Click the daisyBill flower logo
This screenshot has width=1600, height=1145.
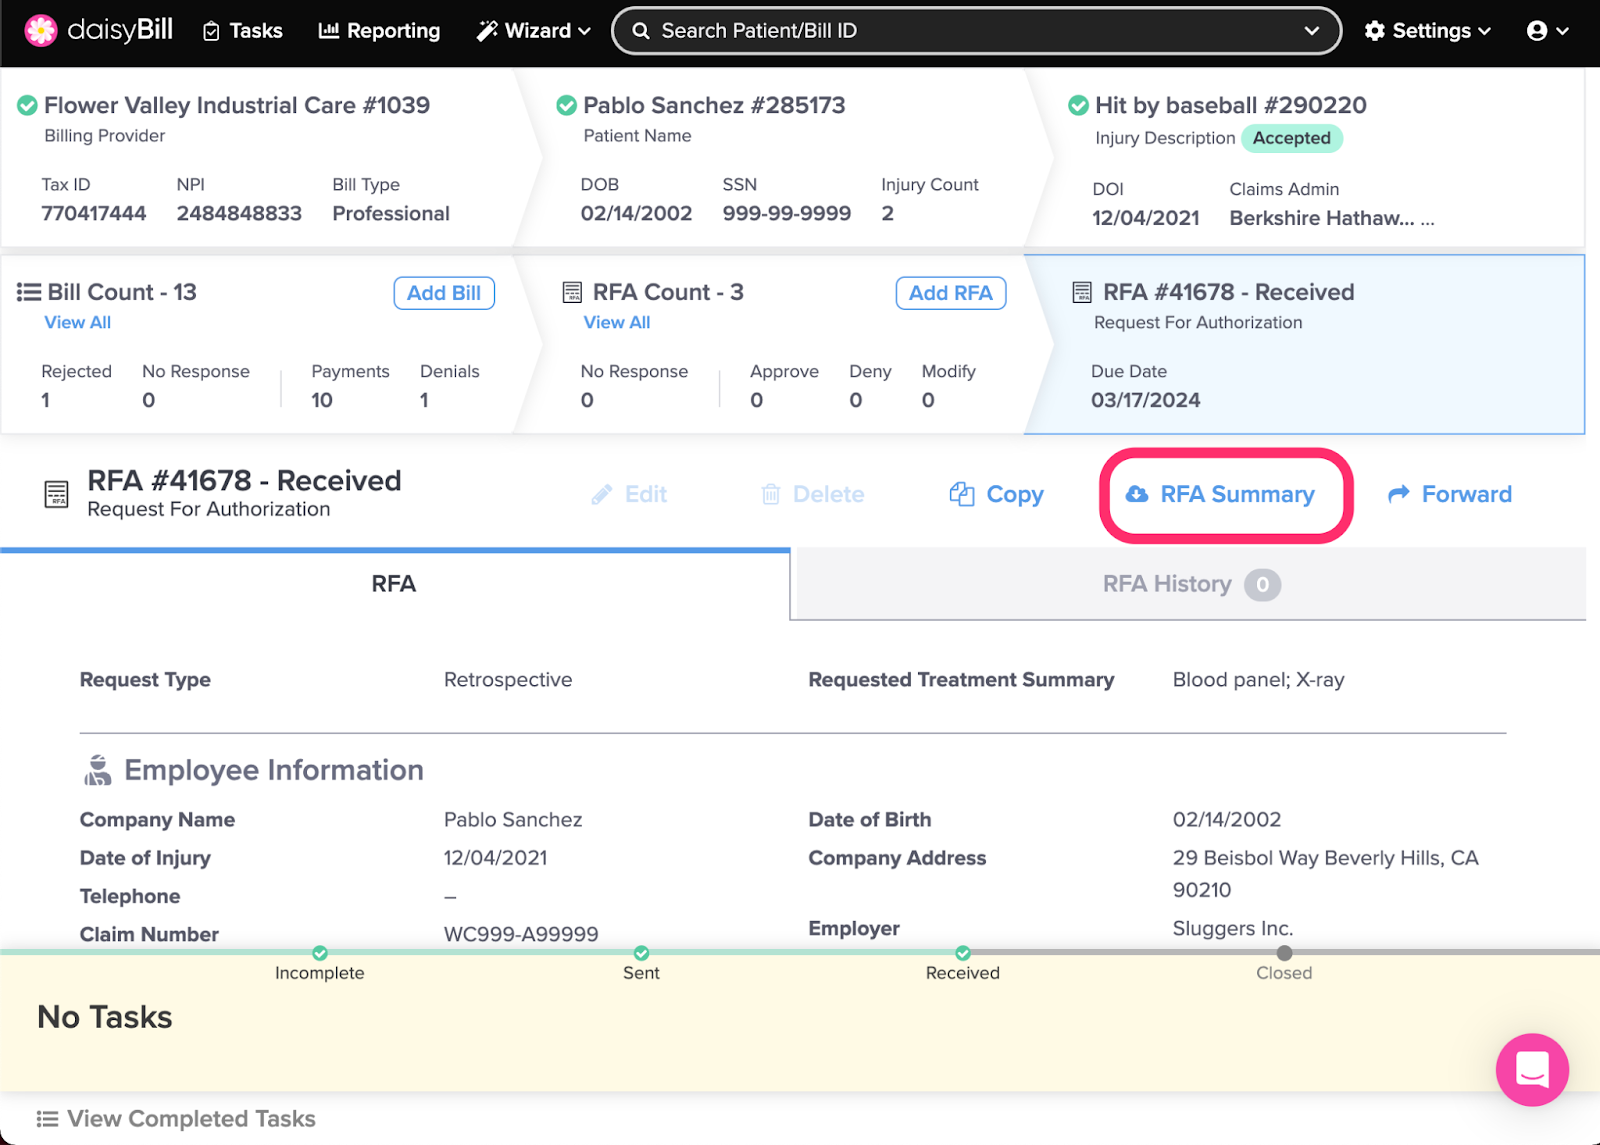41,31
